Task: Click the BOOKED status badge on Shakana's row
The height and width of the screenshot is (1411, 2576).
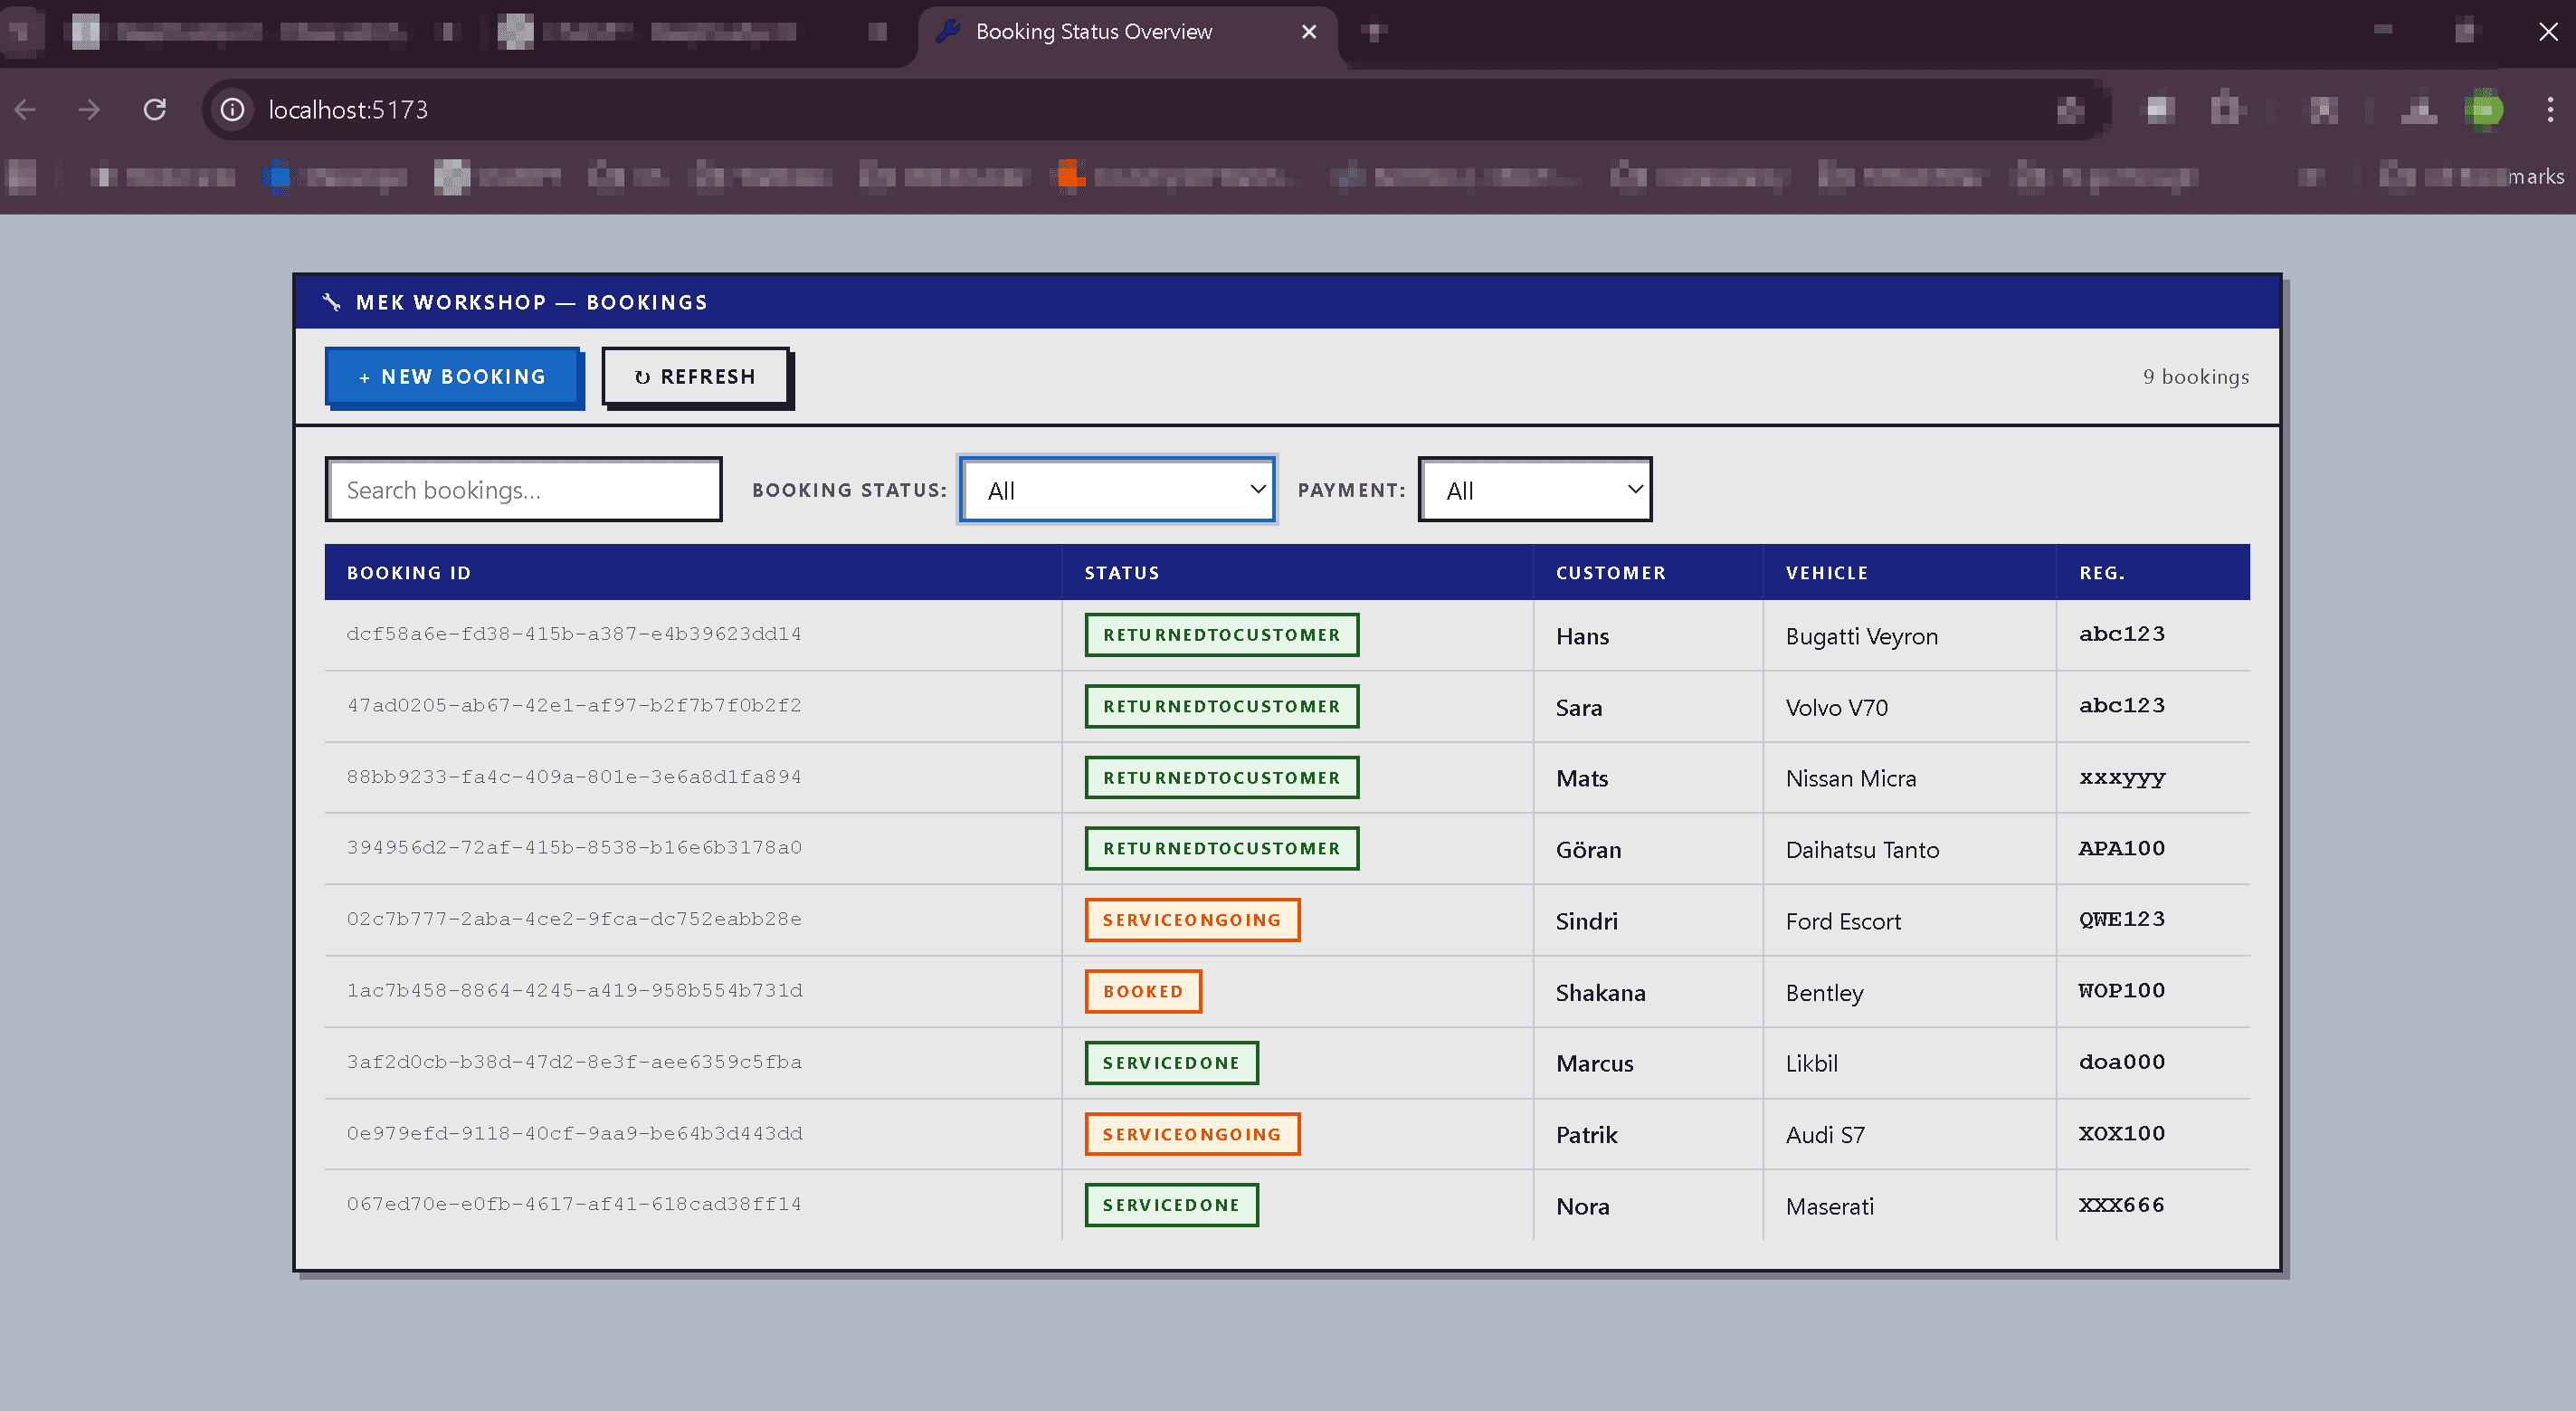Action: coord(1142,991)
